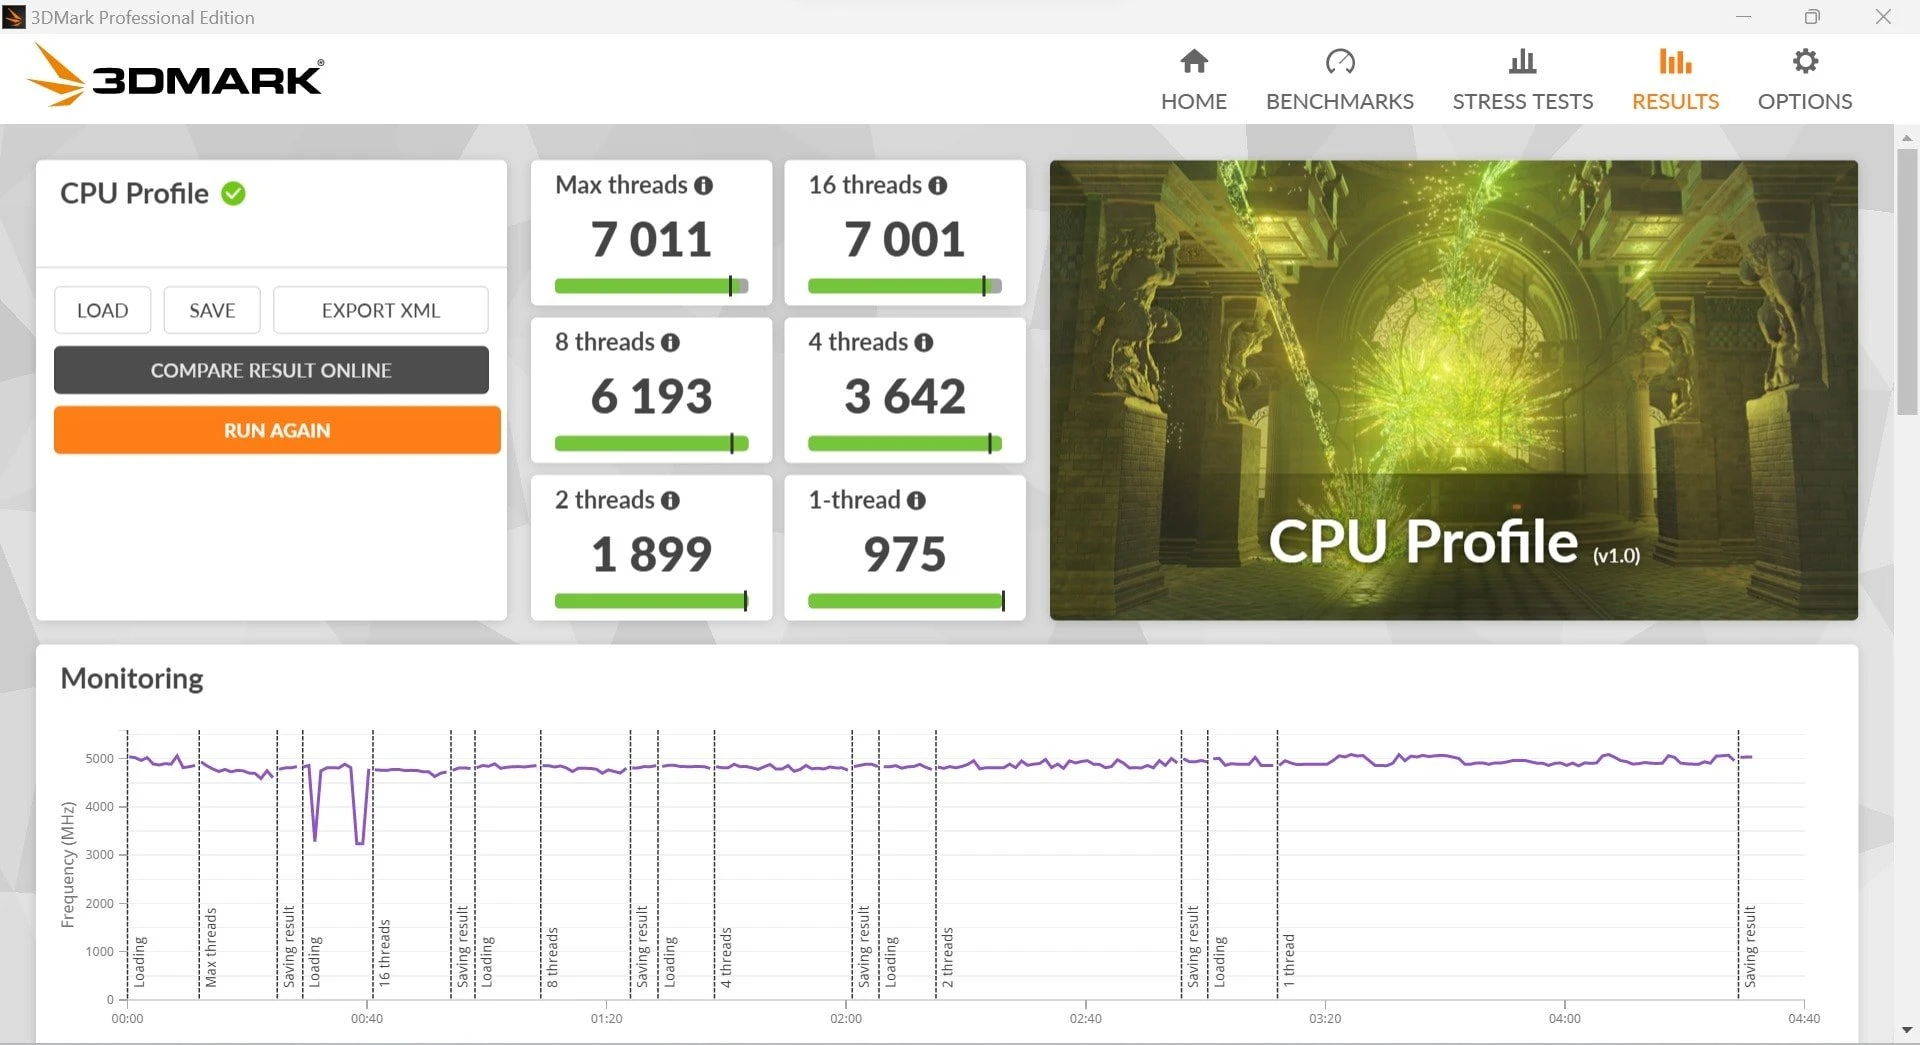1920x1045 pixels.
Task: Click COMPARE RESULT ONLINE button
Action: 271,371
